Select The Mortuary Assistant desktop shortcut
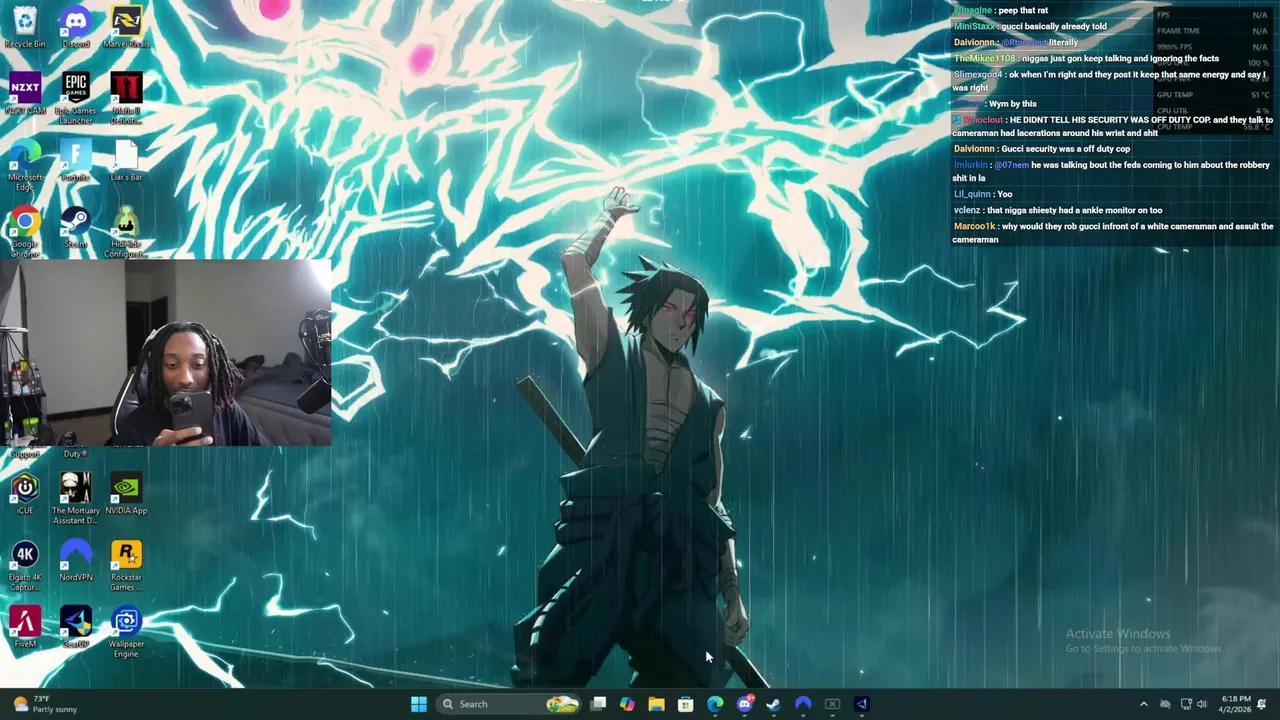Screen dimensions: 1280x720 [x=76, y=499]
